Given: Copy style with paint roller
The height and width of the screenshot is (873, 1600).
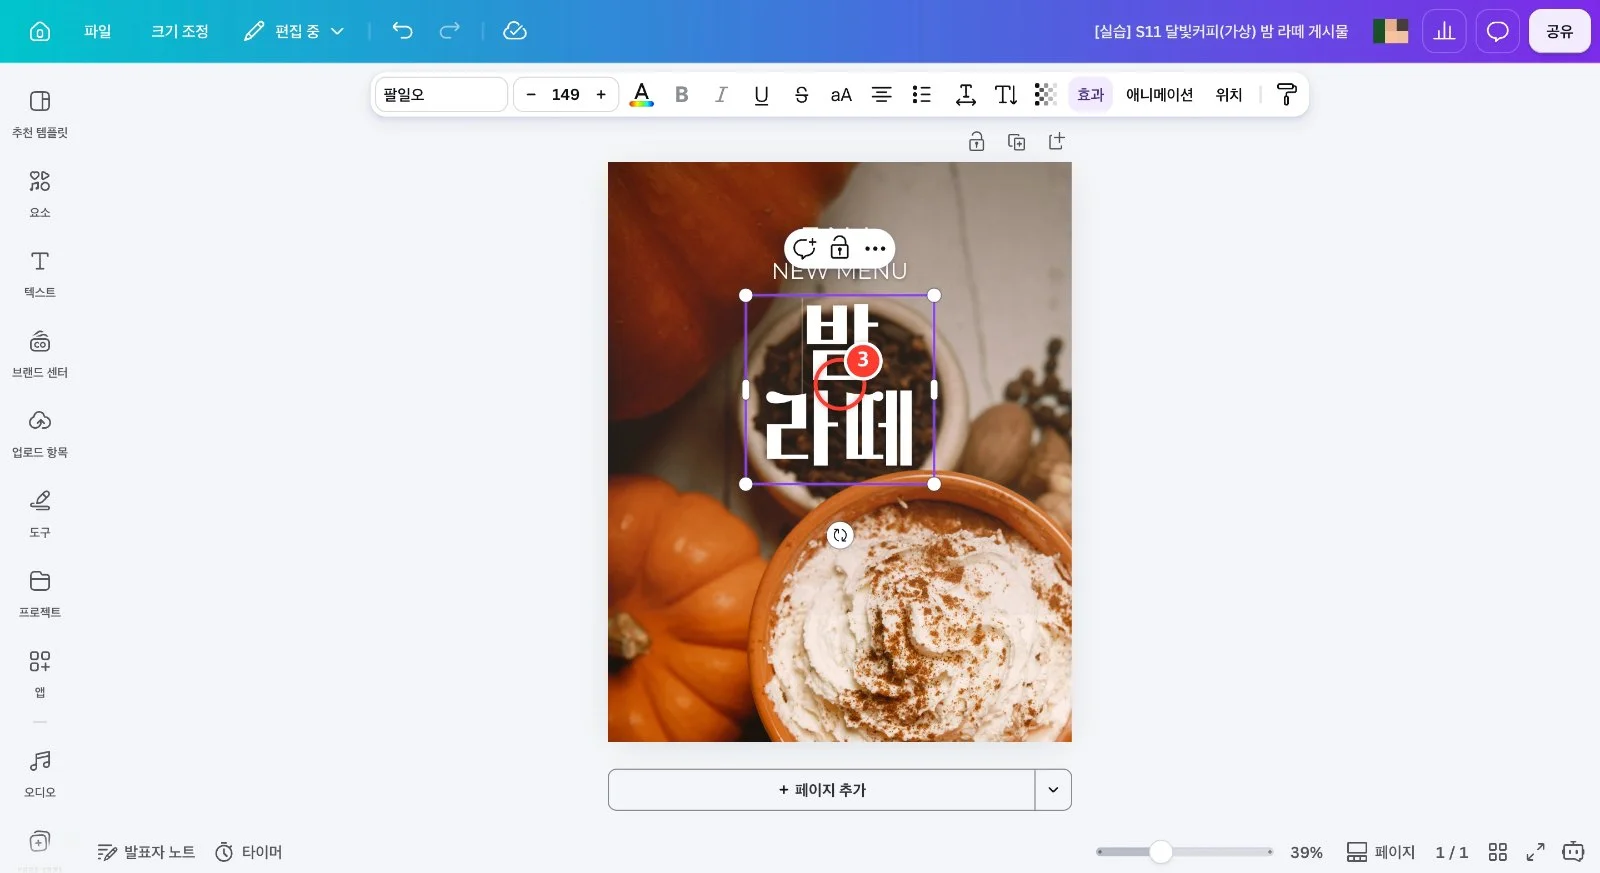Looking at the screenshot, I should 1287,94.
